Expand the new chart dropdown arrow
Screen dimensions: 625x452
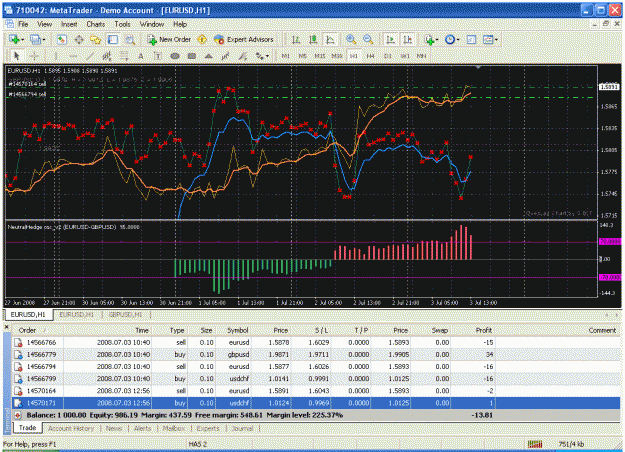coord(23,39)
